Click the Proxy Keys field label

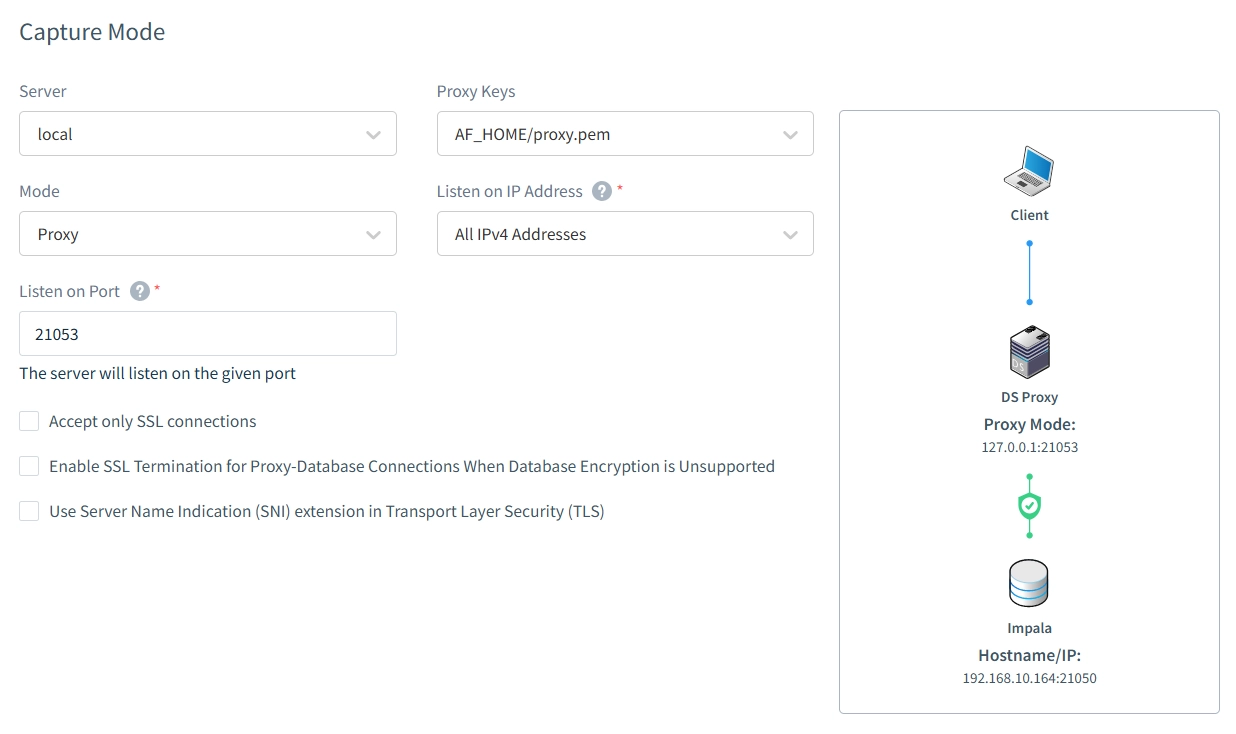(476, 91)
